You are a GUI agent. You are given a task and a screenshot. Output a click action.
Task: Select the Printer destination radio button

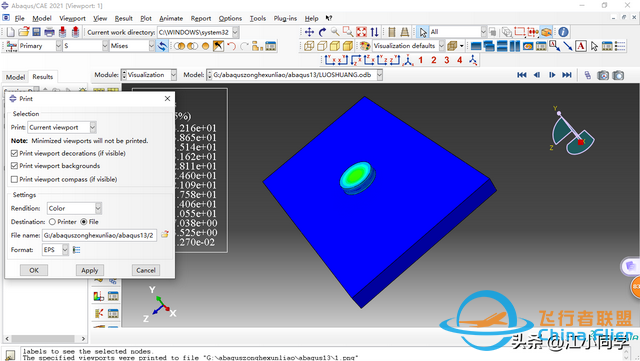pyautogui.click(x=52, y=222)
